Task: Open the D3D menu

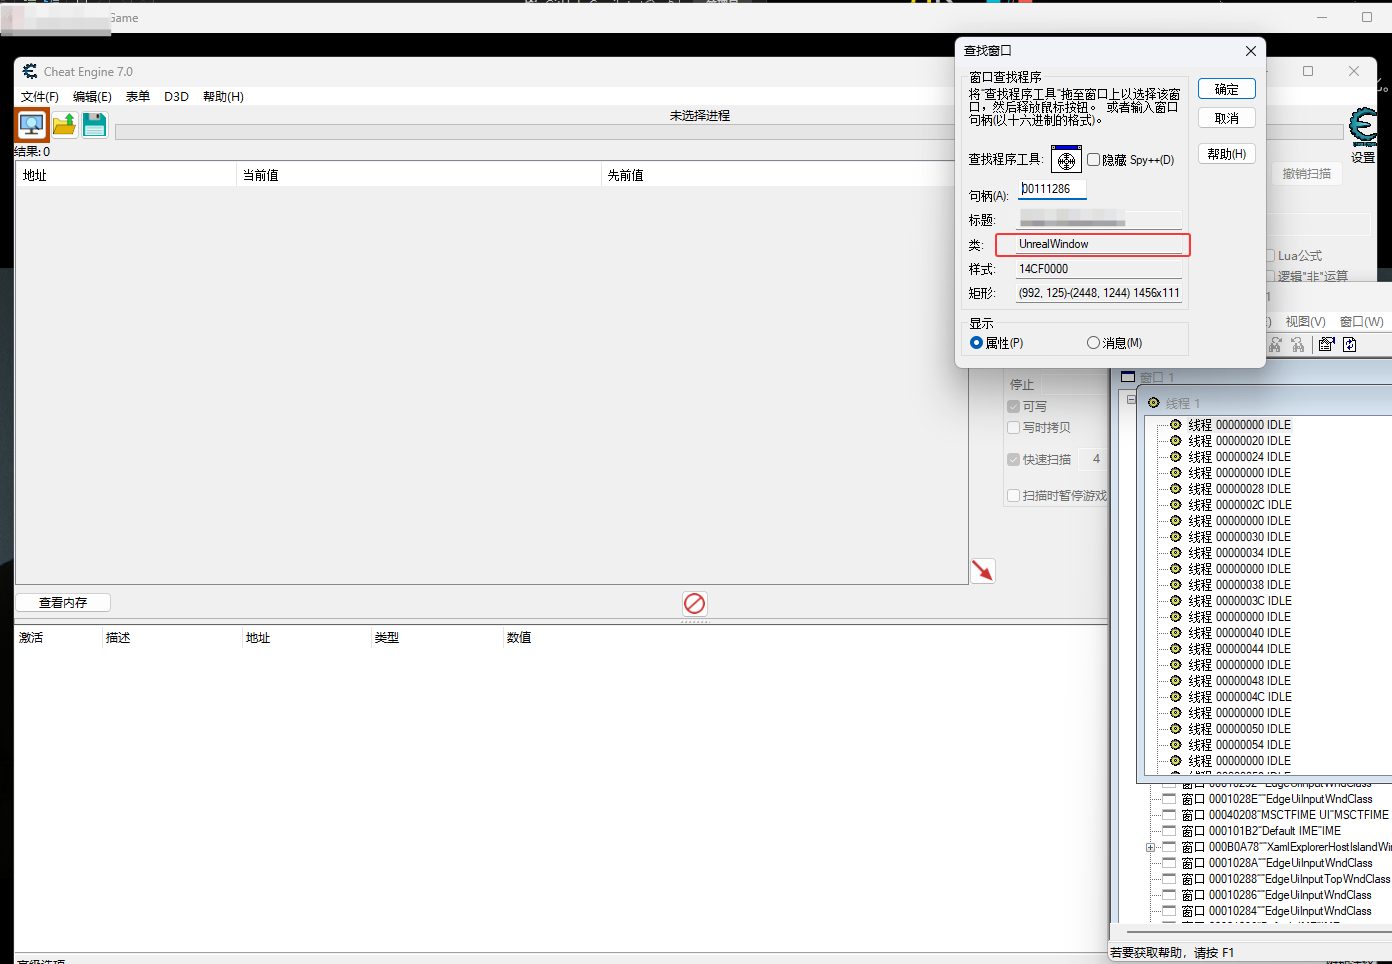Action: pos(176,97)
